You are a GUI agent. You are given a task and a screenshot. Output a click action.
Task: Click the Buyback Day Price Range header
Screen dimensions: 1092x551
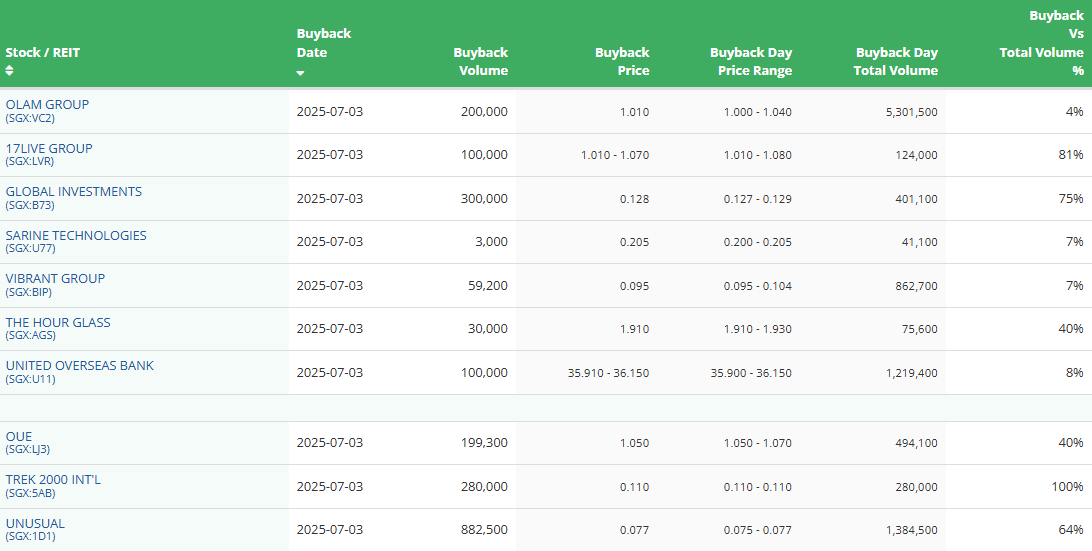[x=751, y=61]
